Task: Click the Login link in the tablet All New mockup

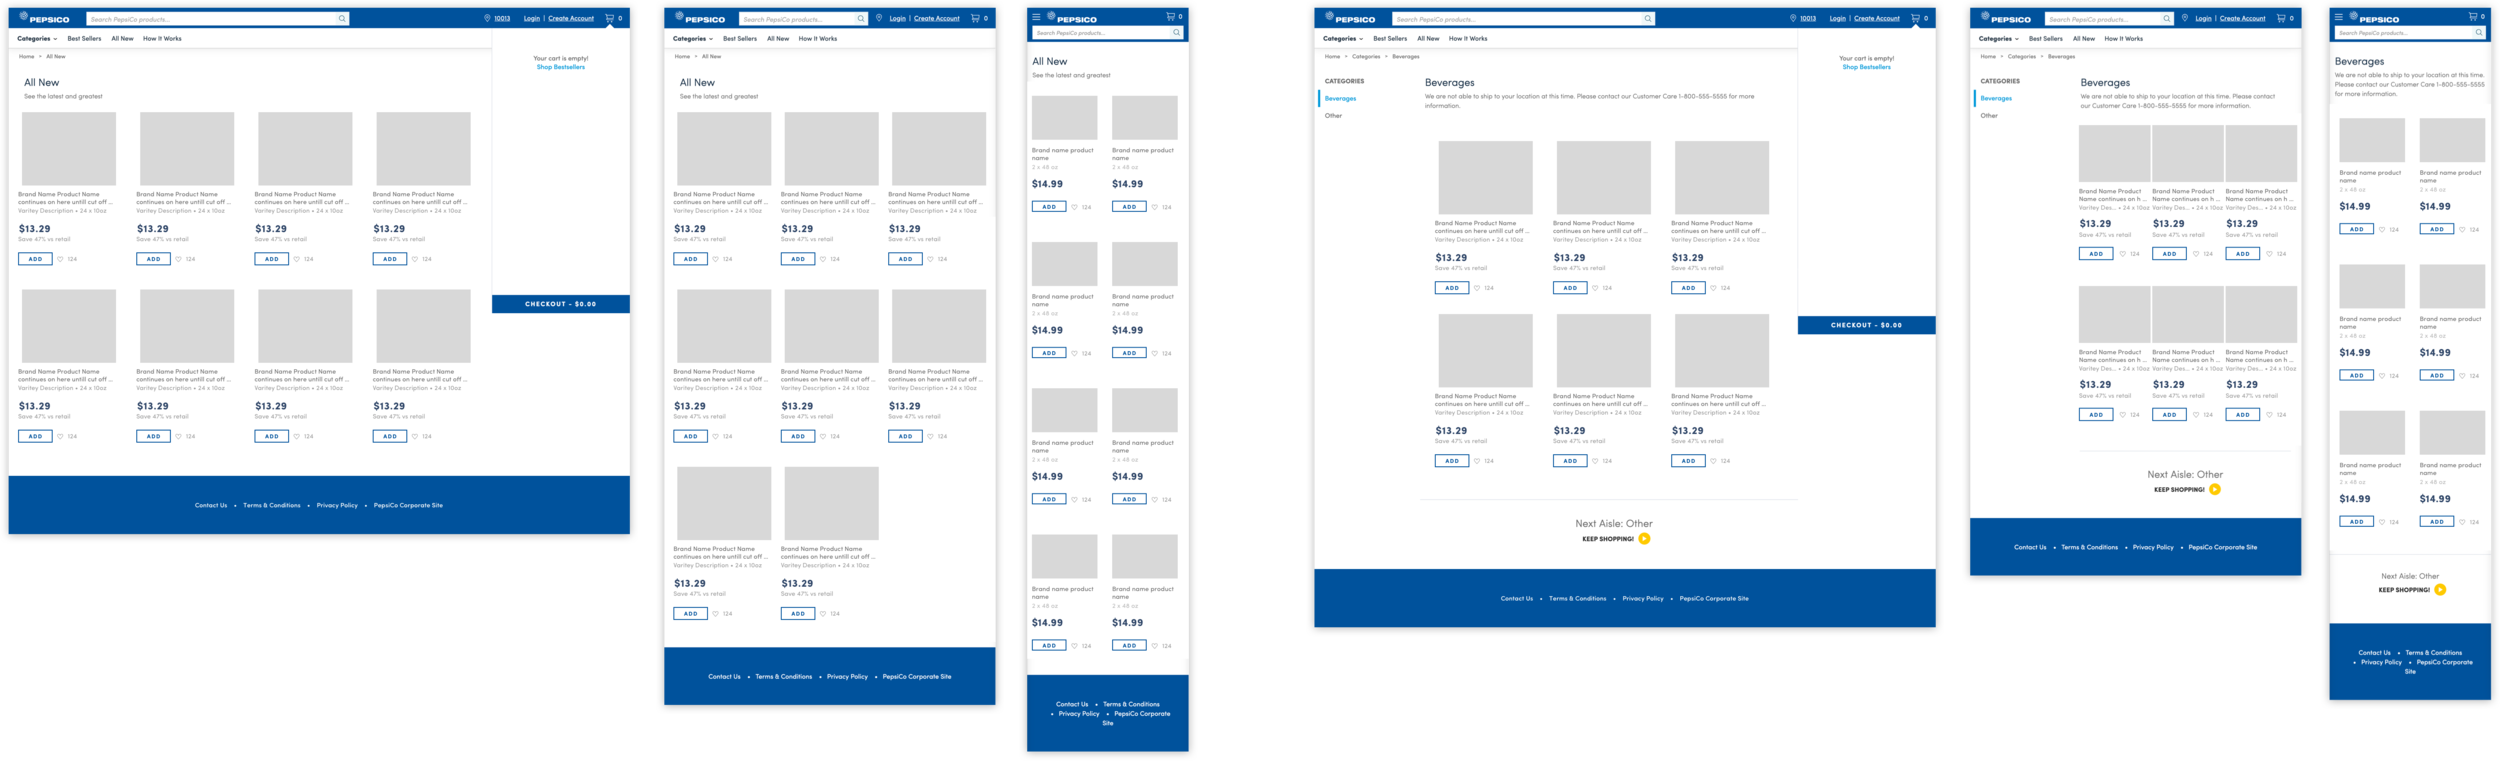Action: click(x=898, y=19)
